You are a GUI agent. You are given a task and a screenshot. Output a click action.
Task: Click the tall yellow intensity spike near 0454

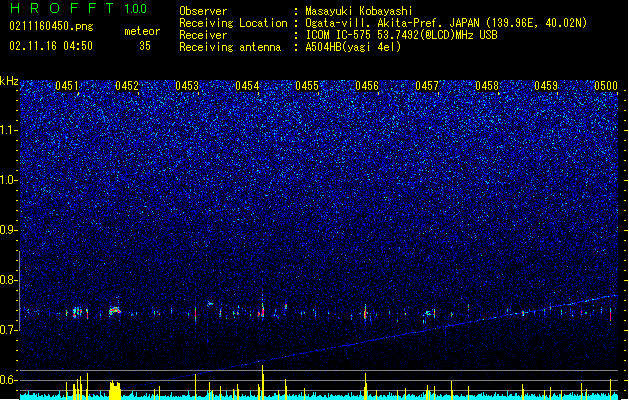coord(262,382)
